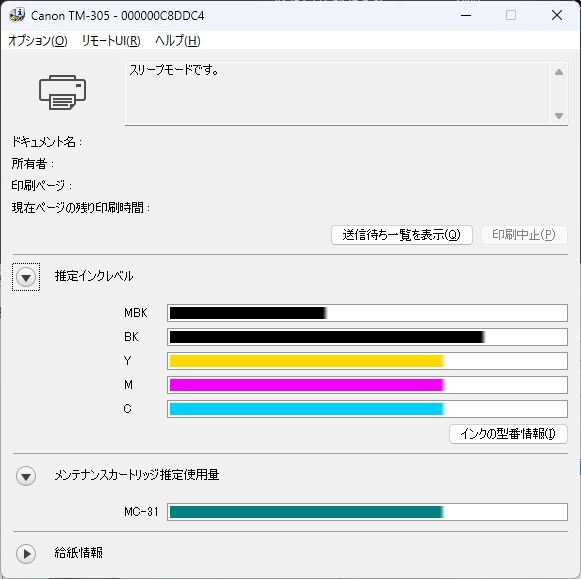Click the status message scroll down arrow

point(559,116)
